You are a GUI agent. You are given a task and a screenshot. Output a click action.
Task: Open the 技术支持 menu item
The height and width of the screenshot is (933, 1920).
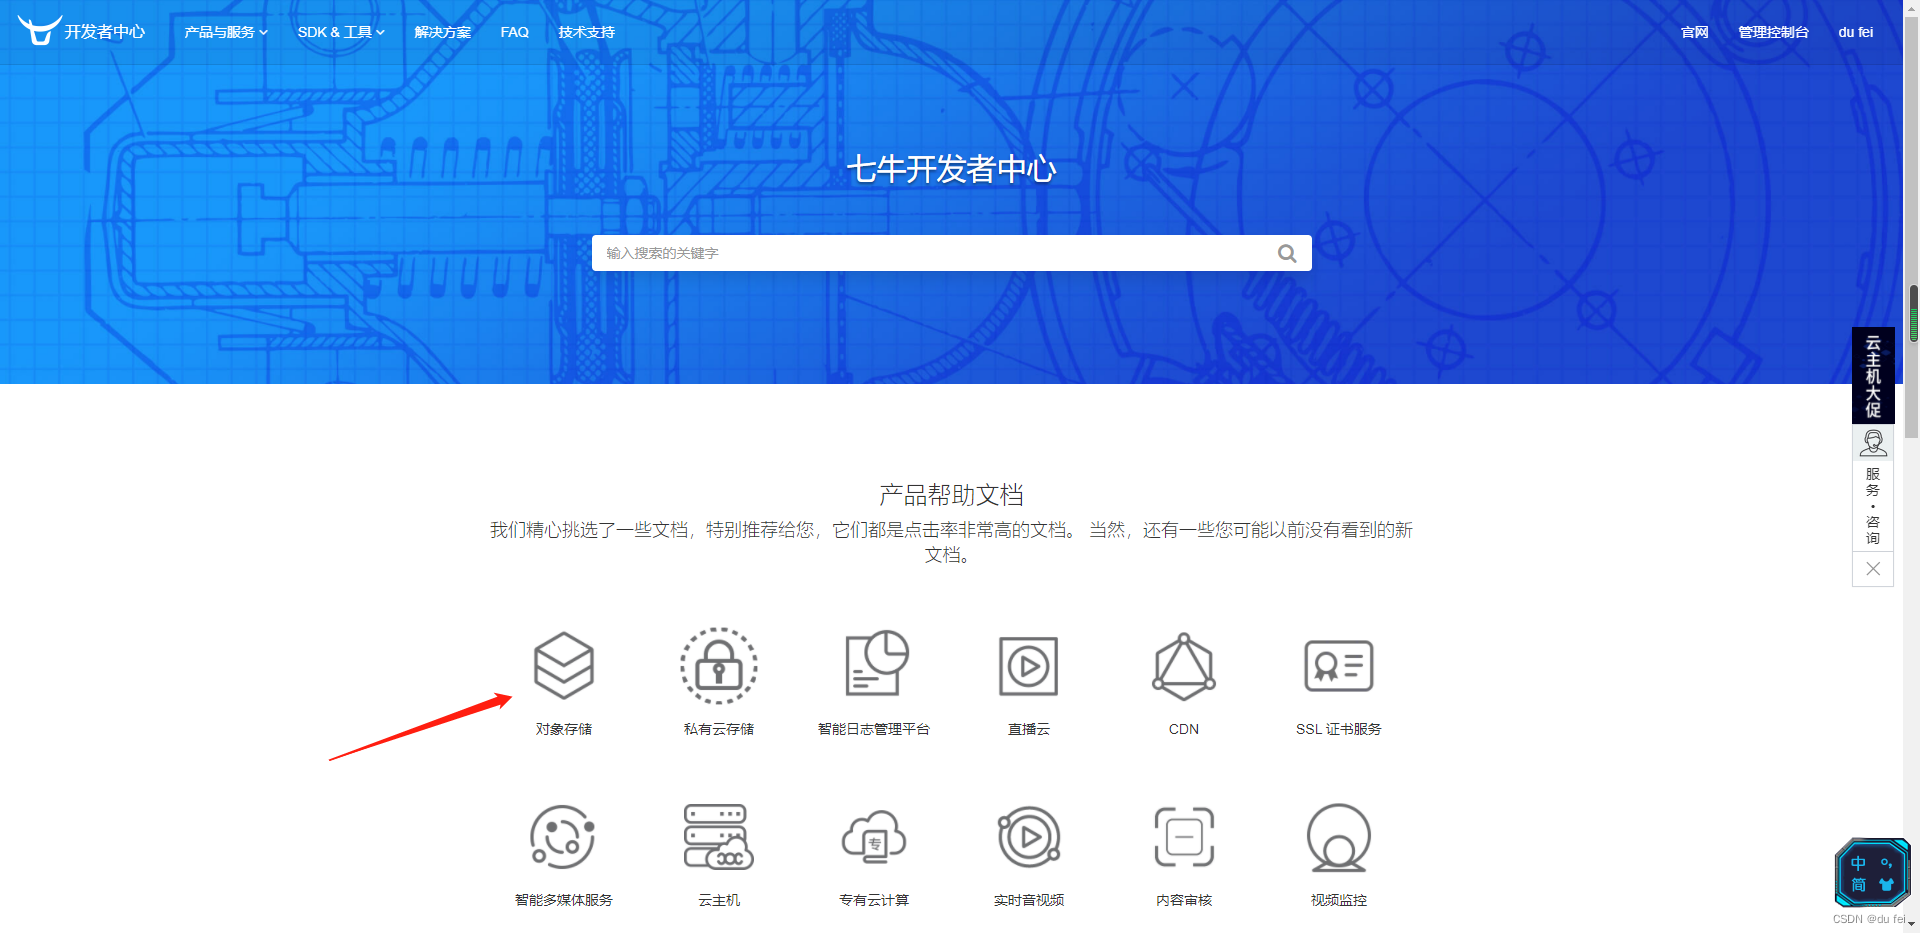coord(587,32)
